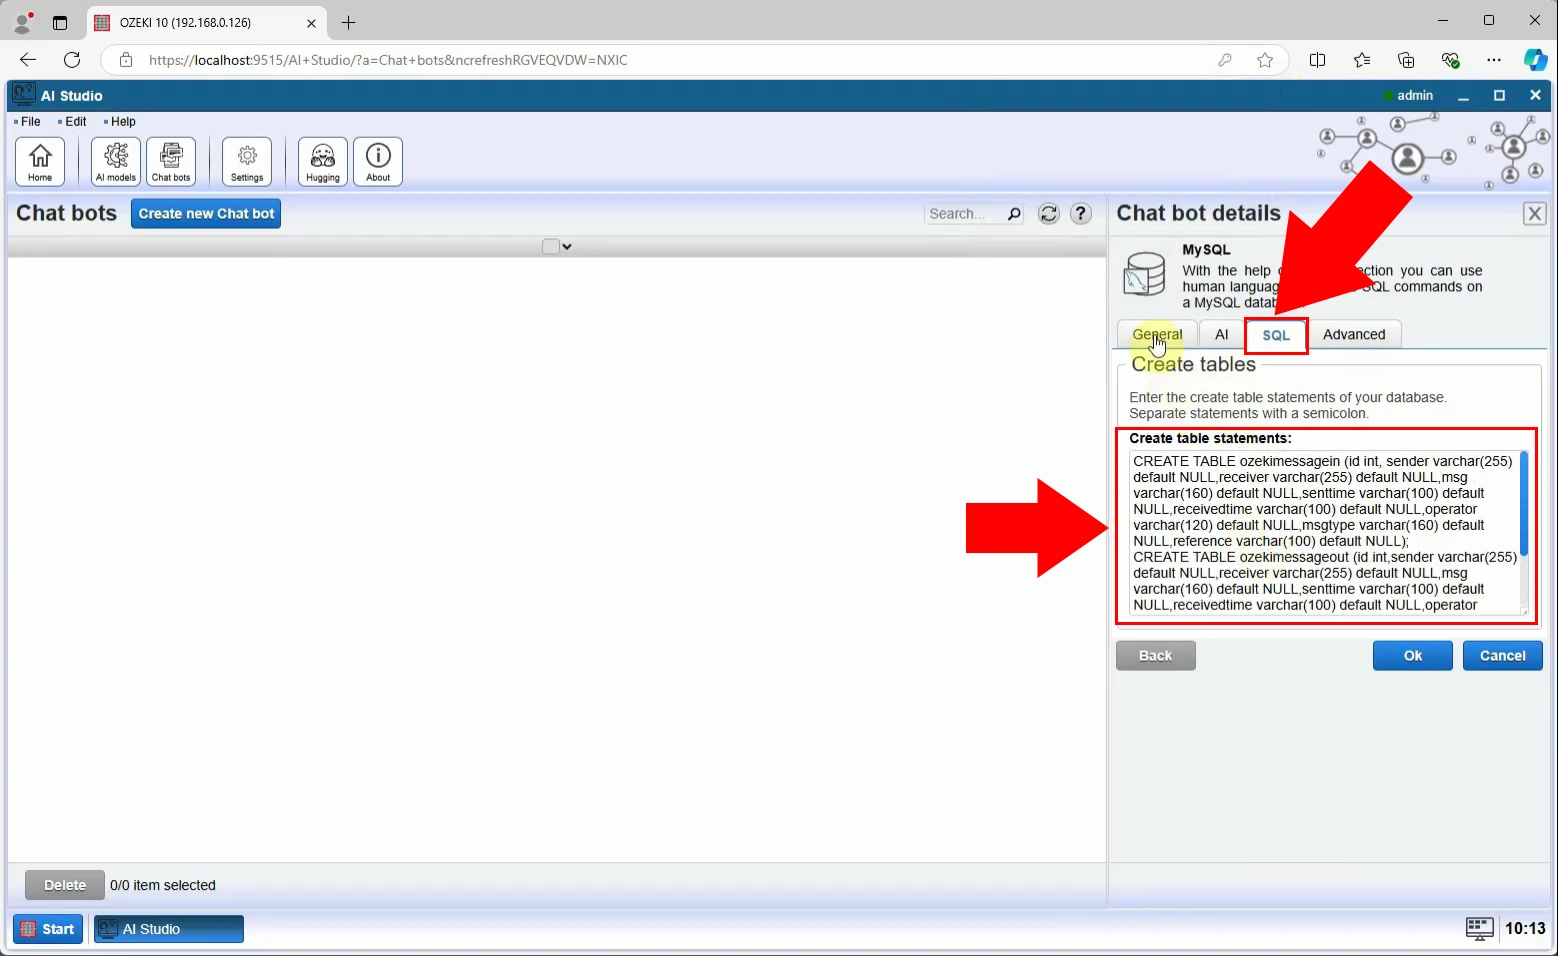Open browser collections icon
The width and height of the screenshot is (1558, 956).
[x=1406, y=60]
